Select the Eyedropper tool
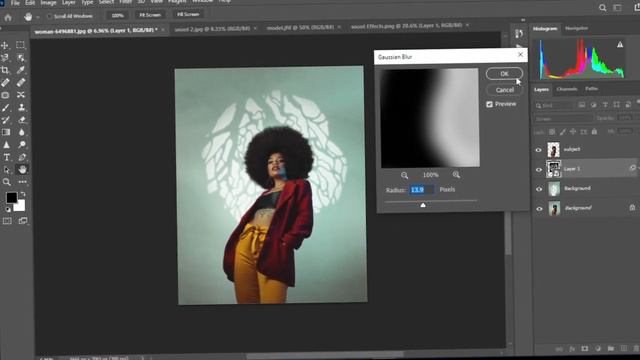Viewport: 640px width, 360px height. 21,70
